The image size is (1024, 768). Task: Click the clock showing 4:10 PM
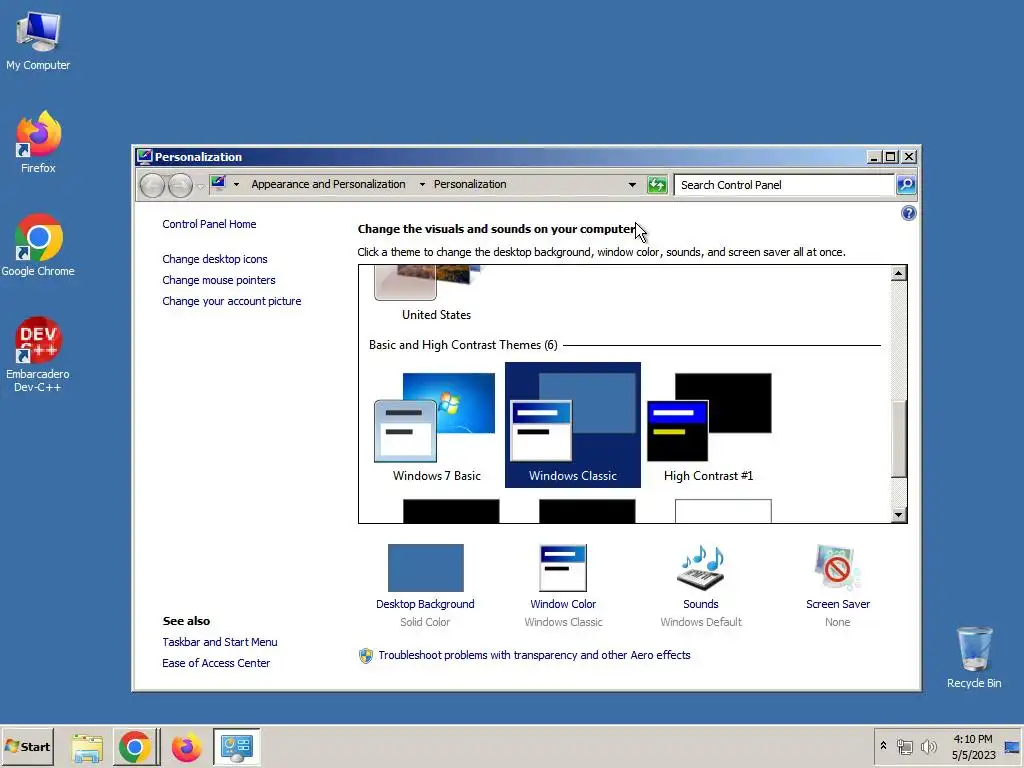click(x=973, y=747)
